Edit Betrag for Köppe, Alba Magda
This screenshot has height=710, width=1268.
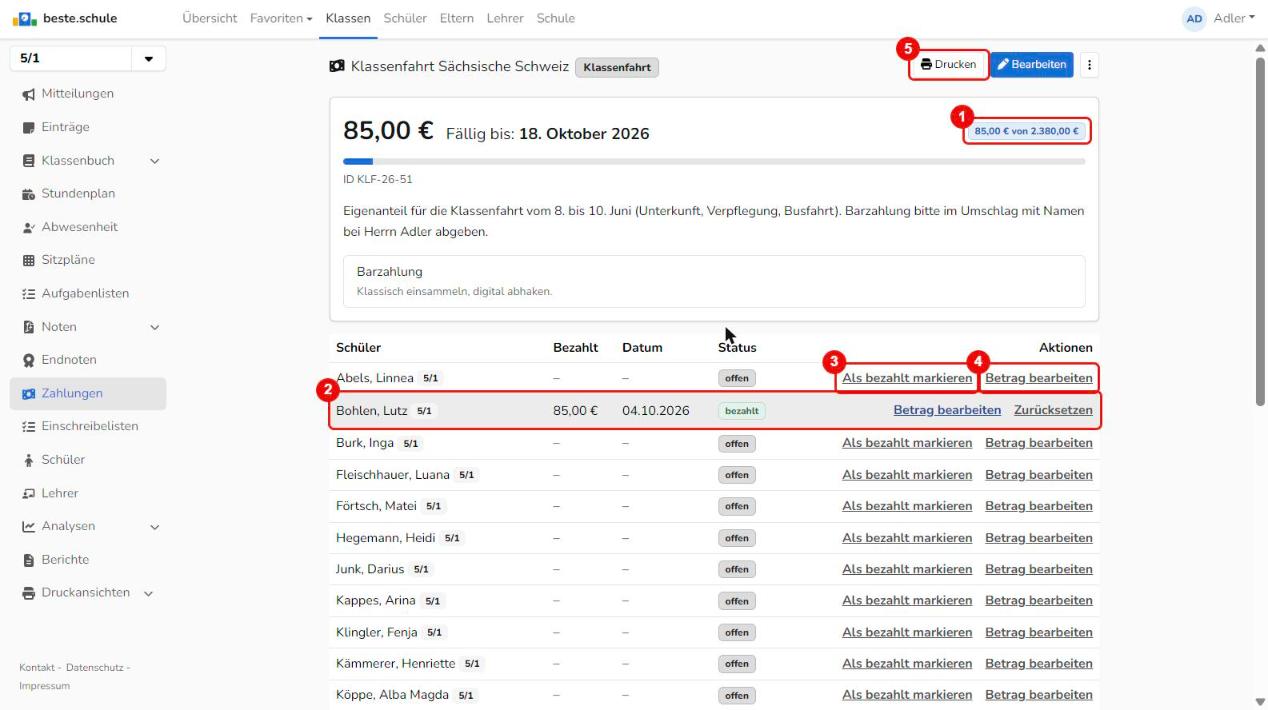click(1039, 695)
